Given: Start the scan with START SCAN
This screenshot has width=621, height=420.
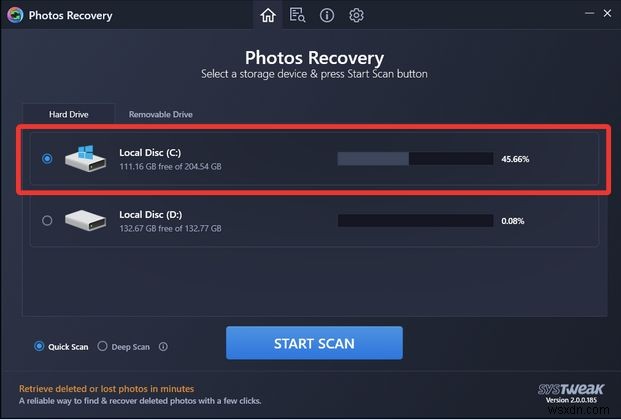Looking at the screenshot, I should coord(314,343).
